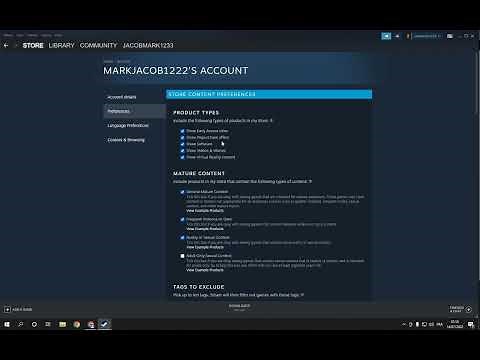The image size is (480, 360).
Task: Uncheck Show Software
Action: [x=182, y=144]
